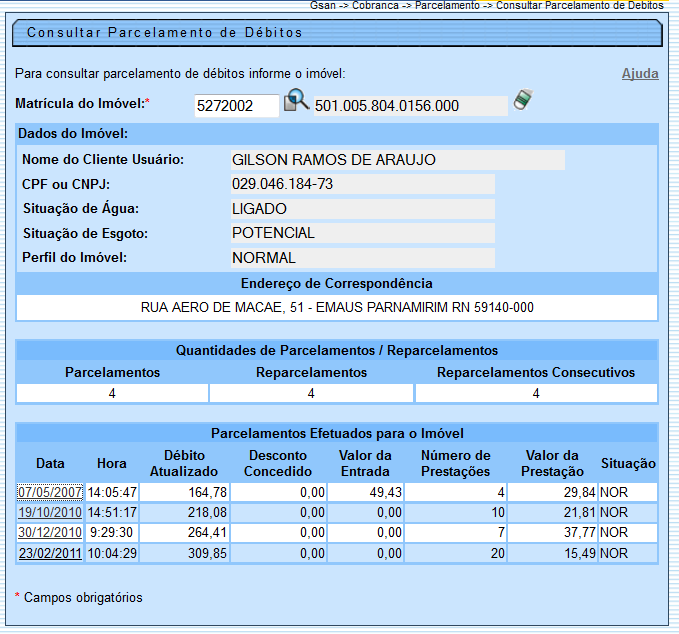The width and height of the screenshot is (679, 634).
Task: Click the inscription field 501.005.804.0156.000
Action: coord(410,106)
